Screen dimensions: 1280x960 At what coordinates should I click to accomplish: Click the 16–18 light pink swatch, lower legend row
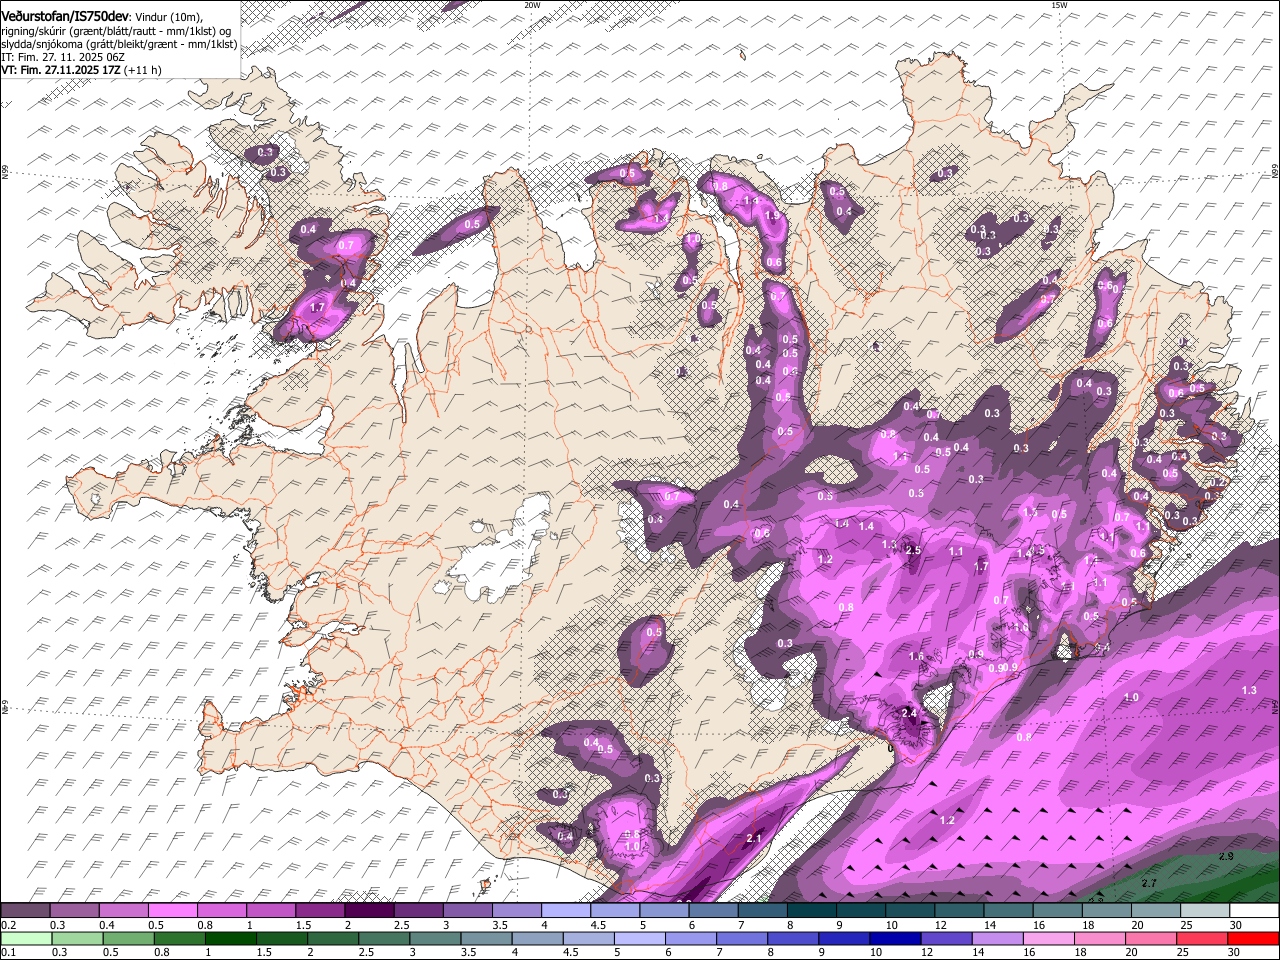(x=1048, y=938)
